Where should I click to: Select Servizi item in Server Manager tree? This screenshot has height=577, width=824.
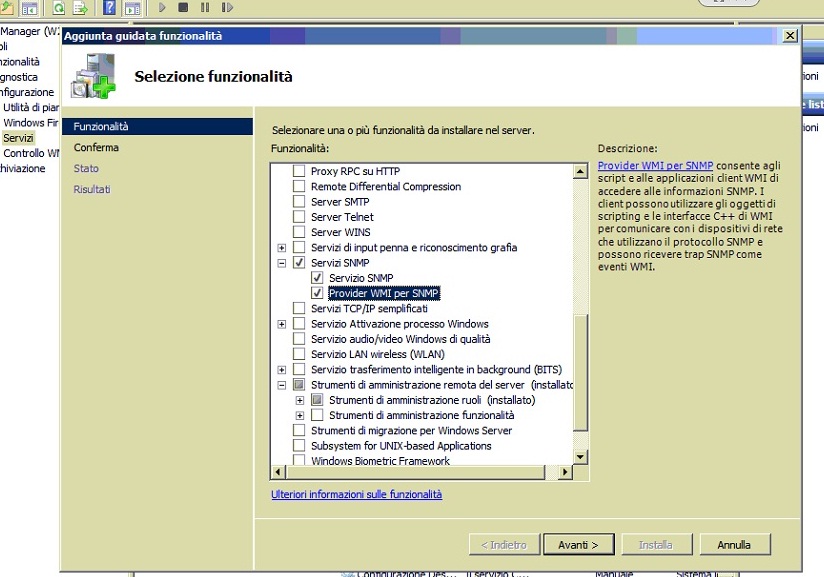point(18,138)
